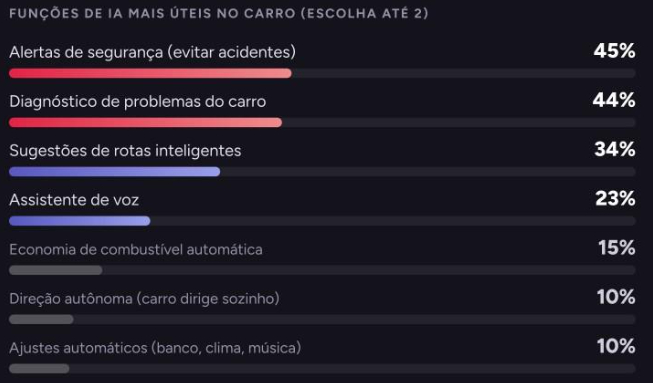Click the 44% percentage value

tap(614, 100)
